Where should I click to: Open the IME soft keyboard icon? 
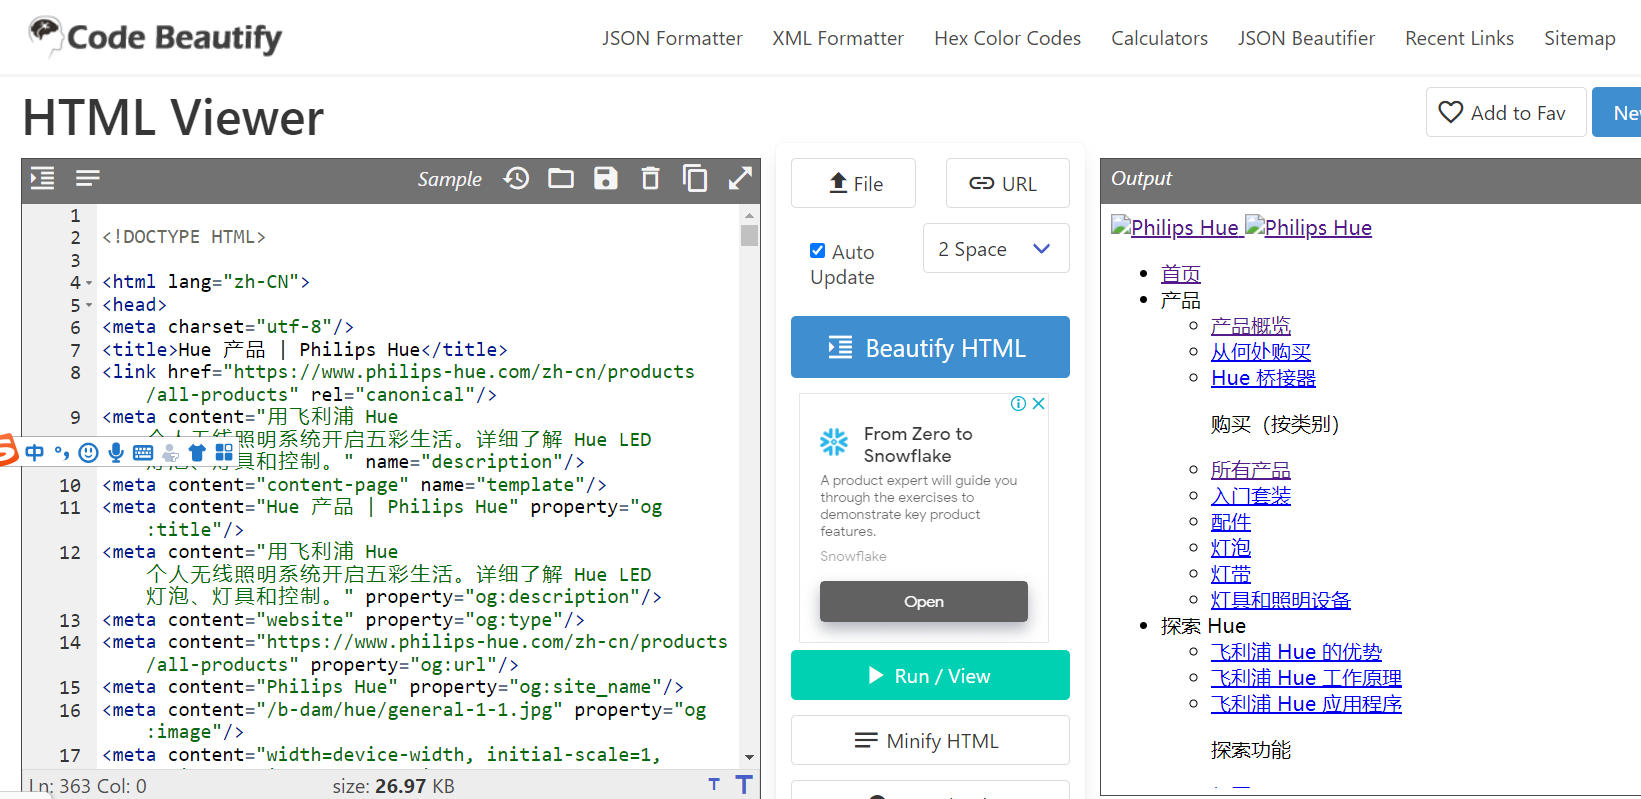click(x=143, y=453)
